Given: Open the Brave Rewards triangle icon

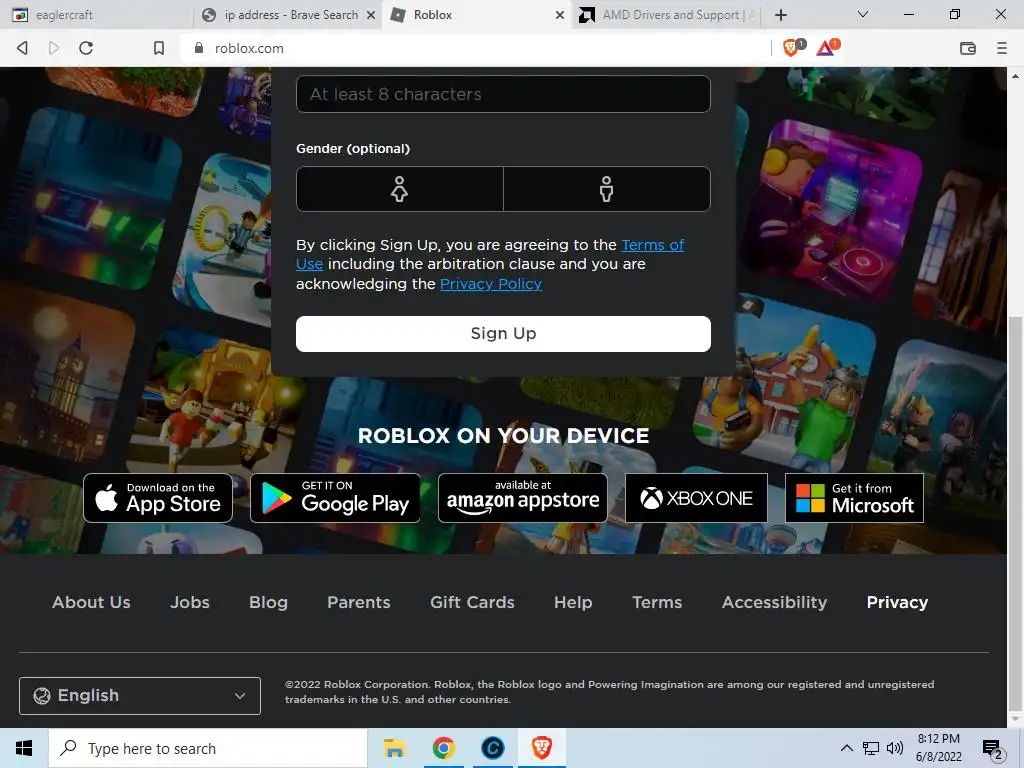Looking at the screenshot, I should tap(826, 47).
